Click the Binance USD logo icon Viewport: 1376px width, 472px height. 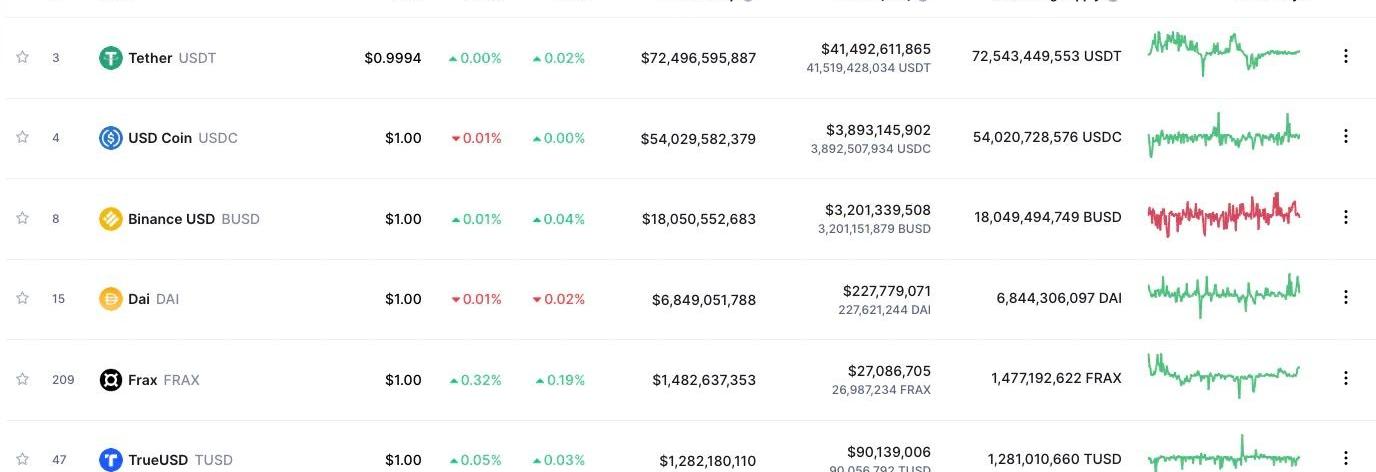(110, 219)
